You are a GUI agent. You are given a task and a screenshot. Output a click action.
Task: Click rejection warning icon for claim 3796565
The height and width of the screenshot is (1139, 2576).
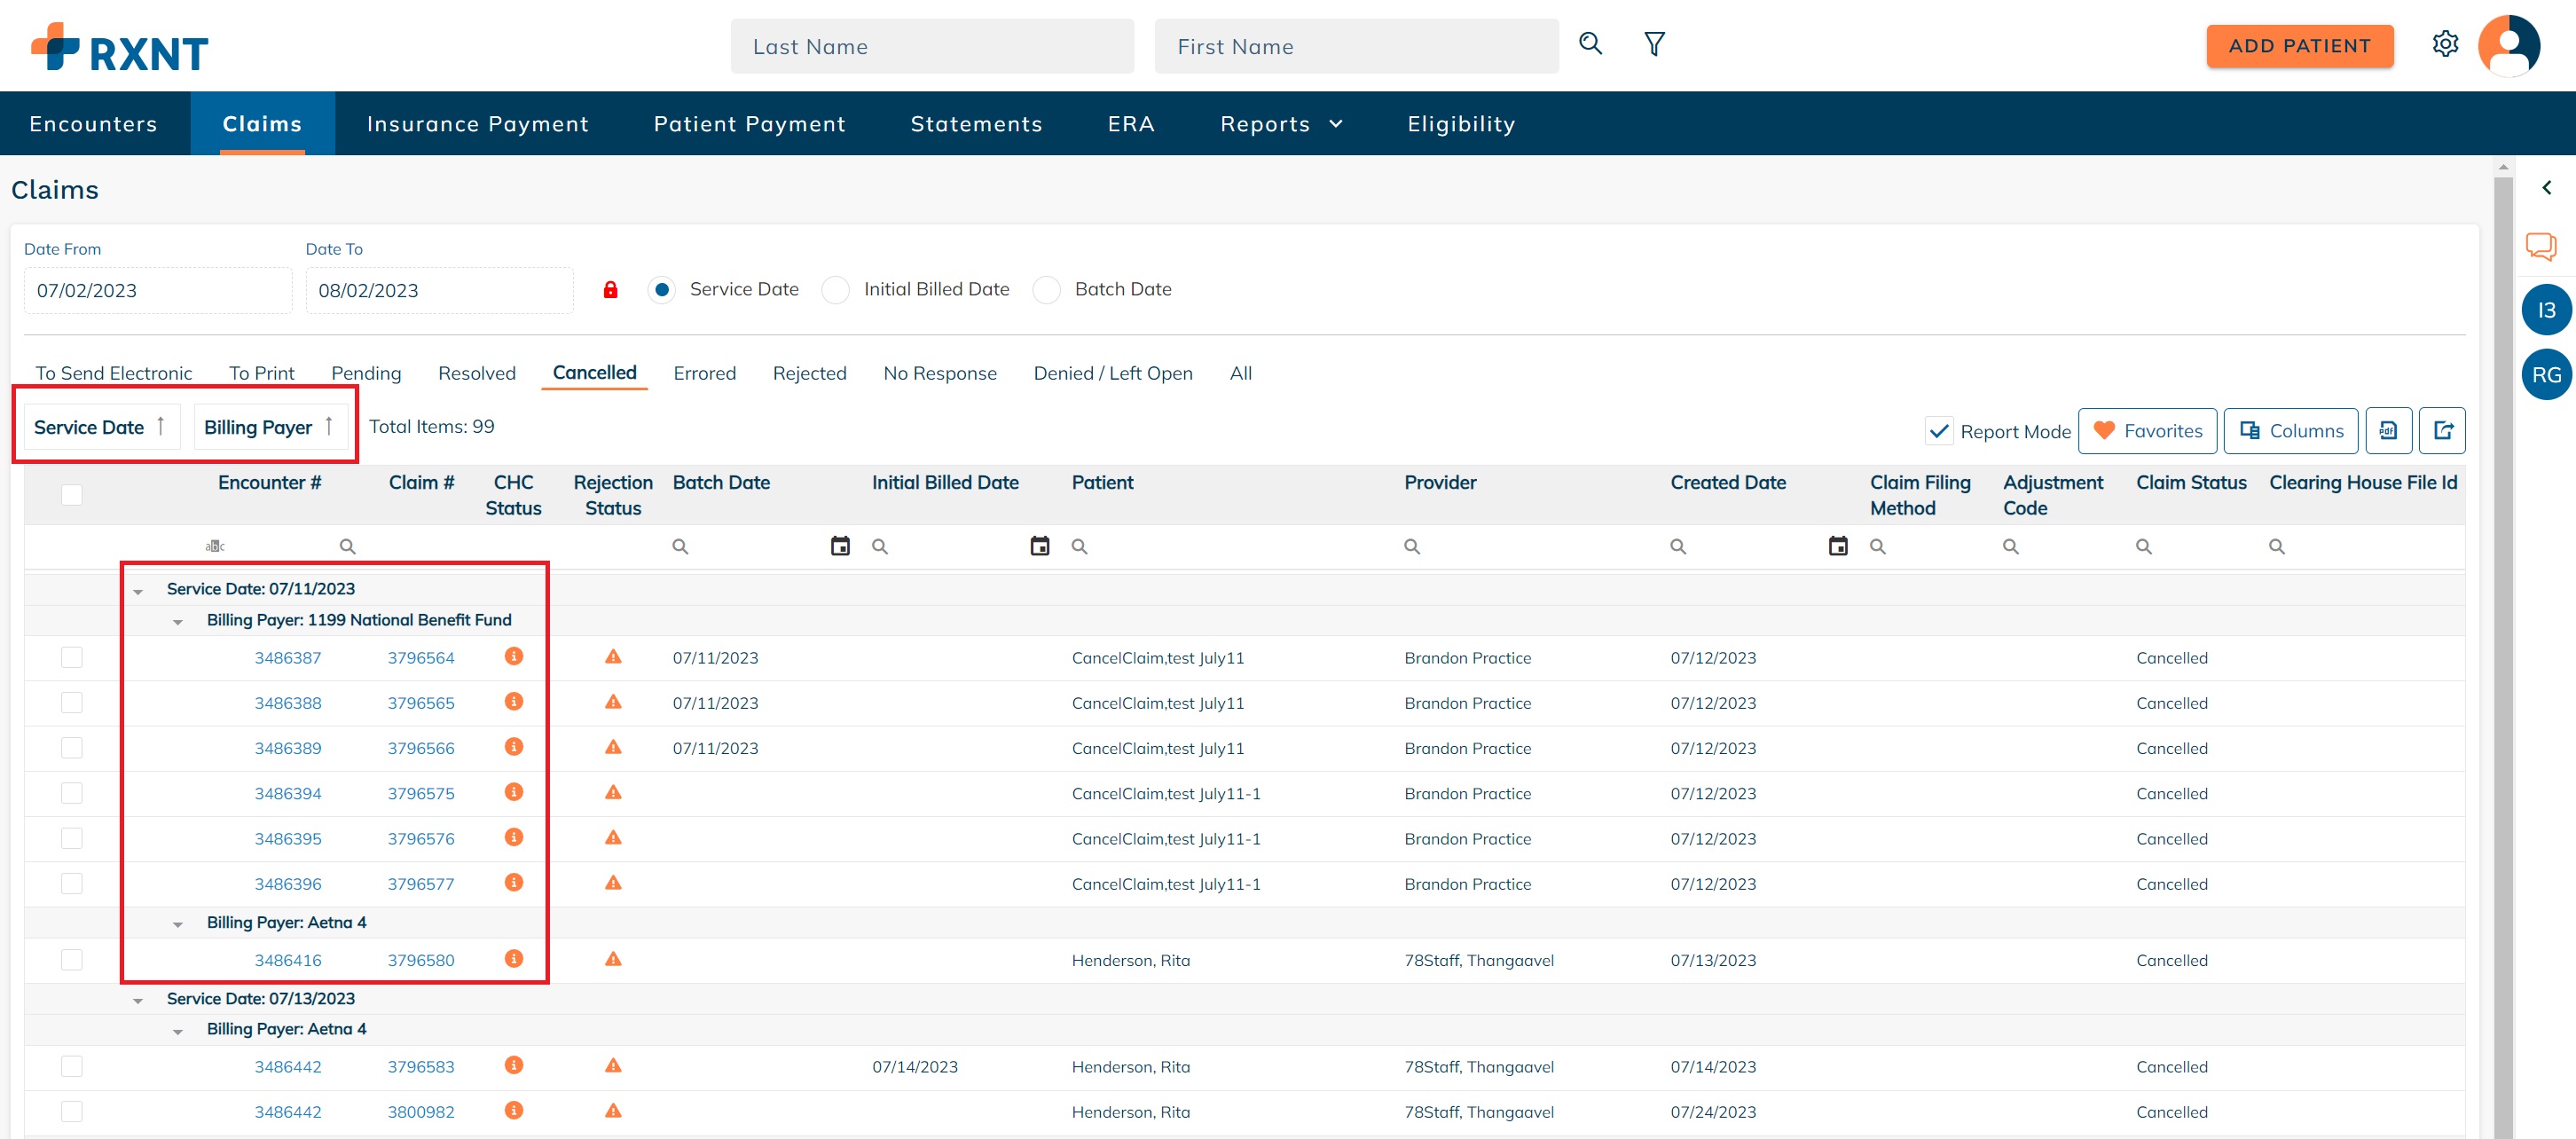613,702
